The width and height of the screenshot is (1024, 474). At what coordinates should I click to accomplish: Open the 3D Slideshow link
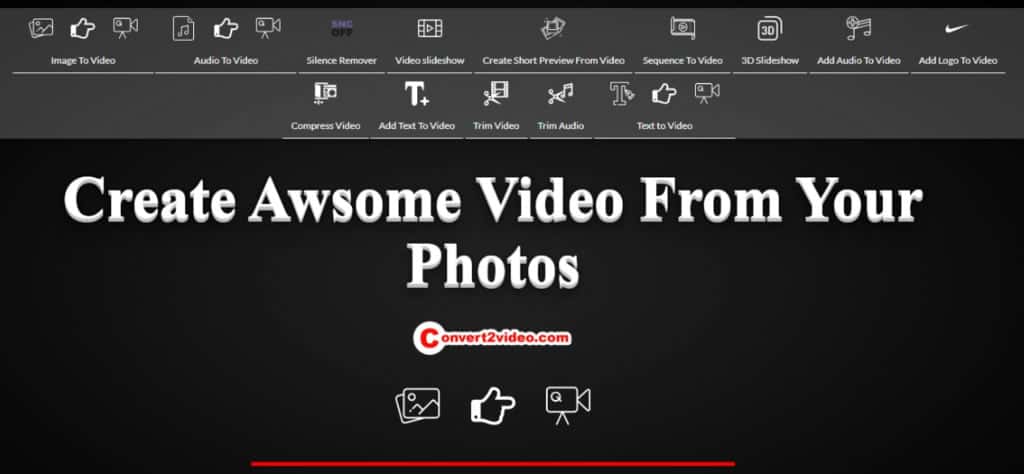tap(770, 61)
